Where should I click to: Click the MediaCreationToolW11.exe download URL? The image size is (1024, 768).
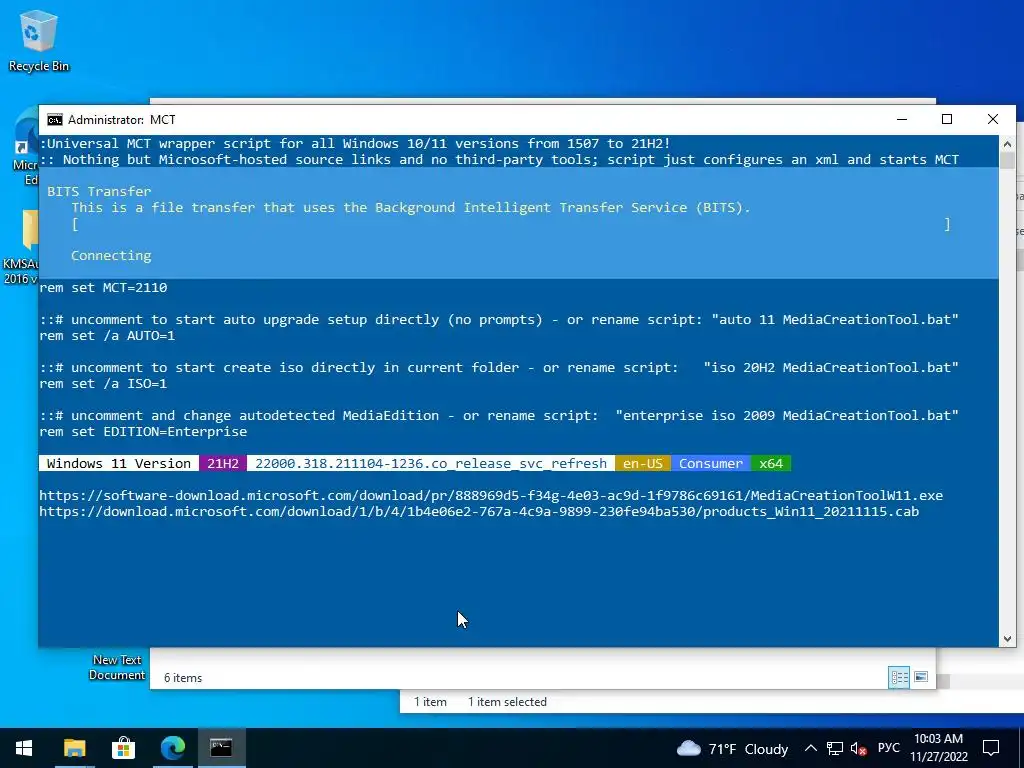[x=490, y=496]
